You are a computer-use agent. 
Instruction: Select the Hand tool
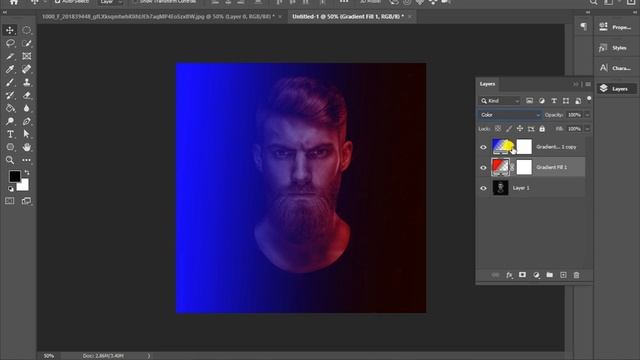pyautogui.click(x=27, y=147)
